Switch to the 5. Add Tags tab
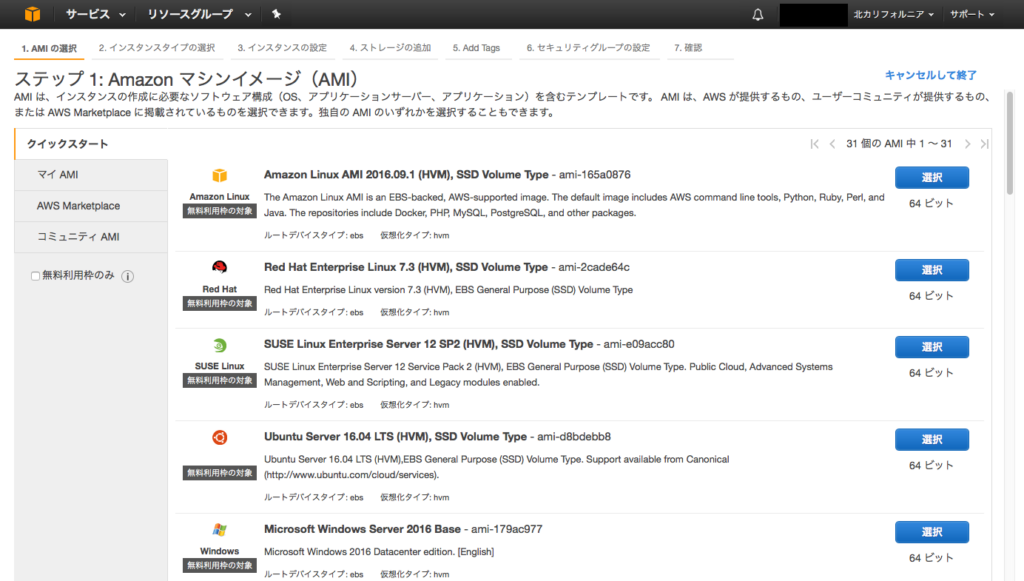Image resolution: width=1024 pixels, height=581 pixels. [x=476, y=48]
